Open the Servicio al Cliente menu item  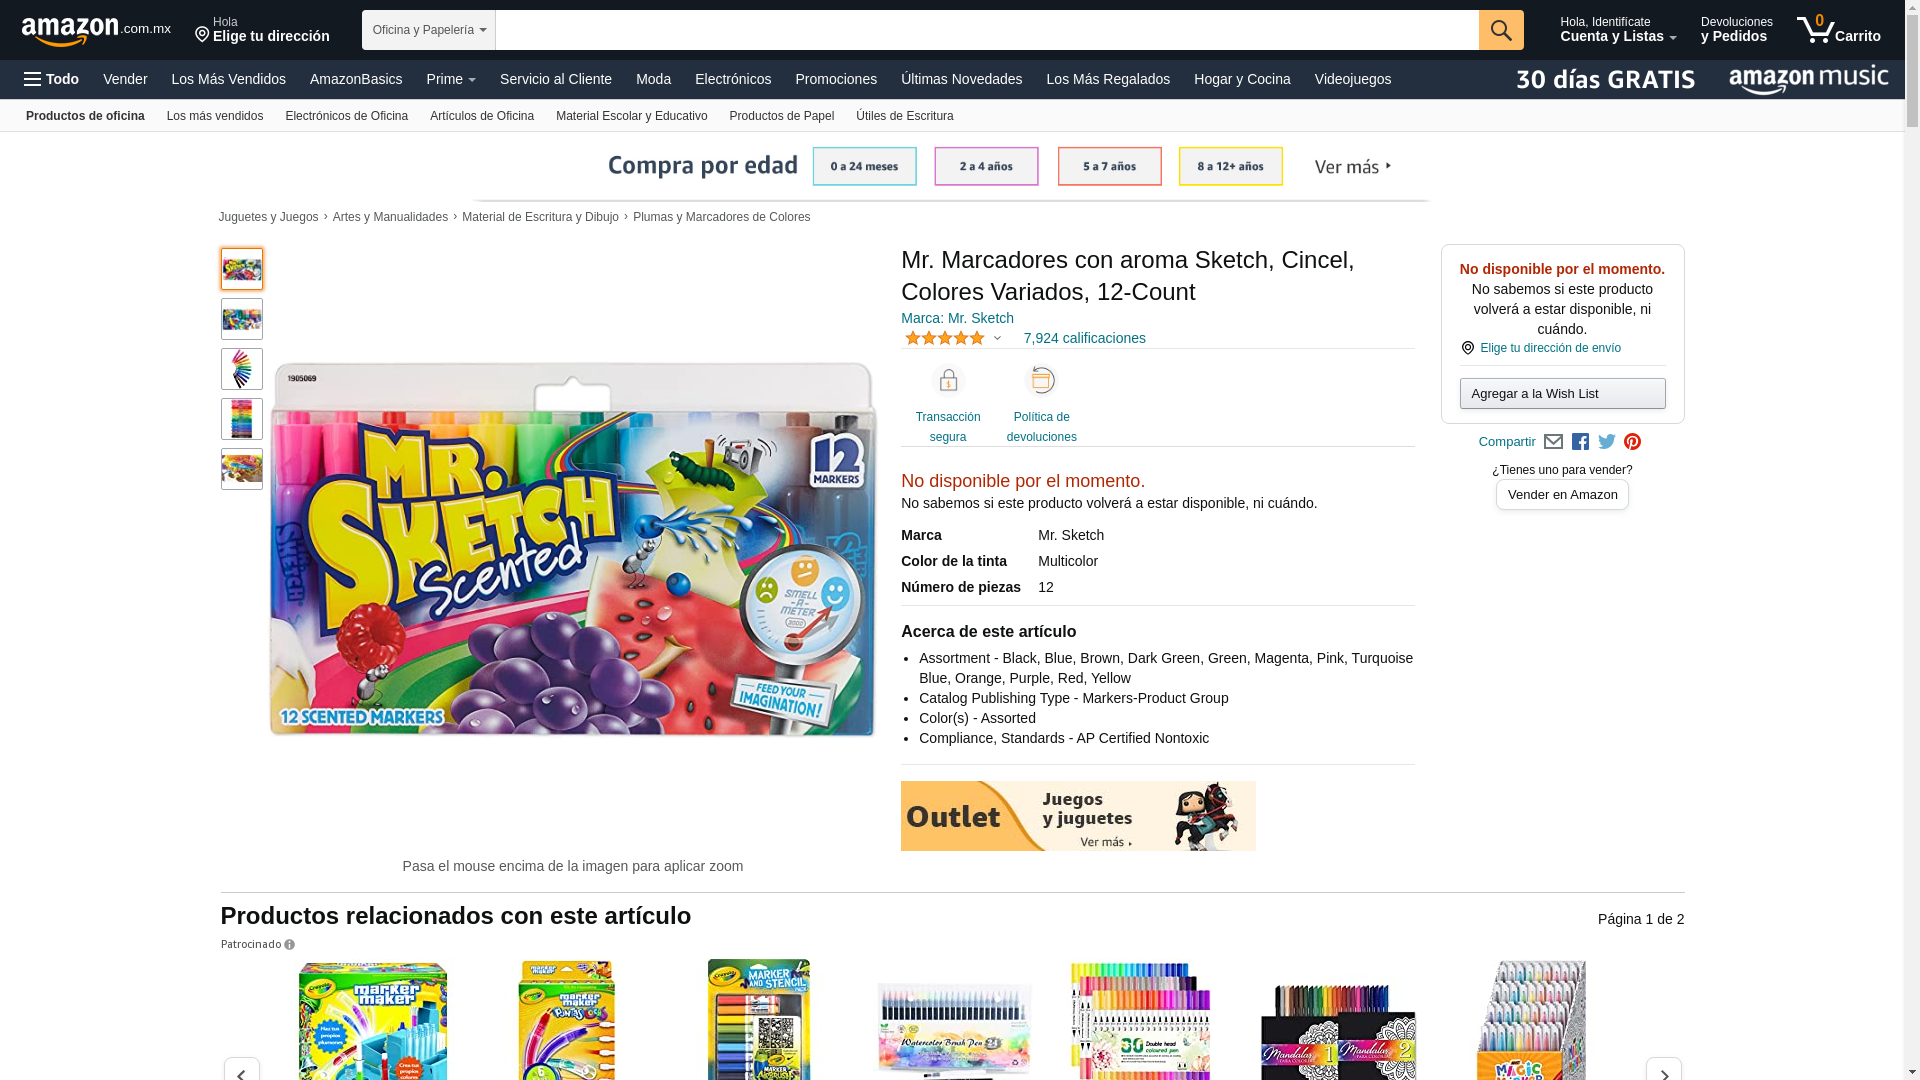coord(556,79)
